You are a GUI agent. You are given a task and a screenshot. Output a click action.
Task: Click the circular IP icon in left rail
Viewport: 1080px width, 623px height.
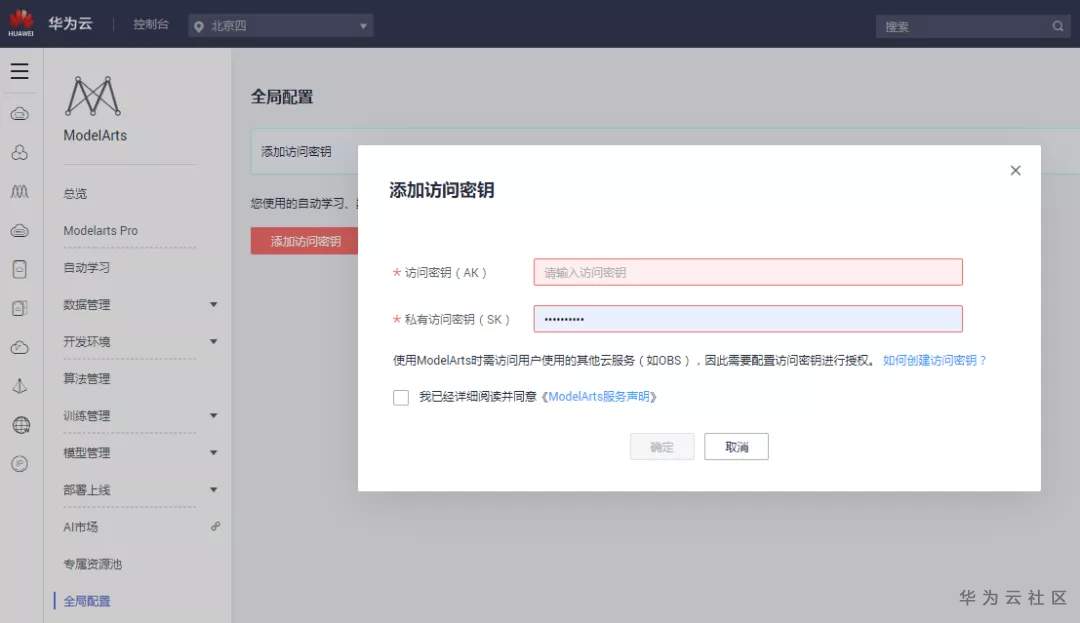tap(20, 463)
